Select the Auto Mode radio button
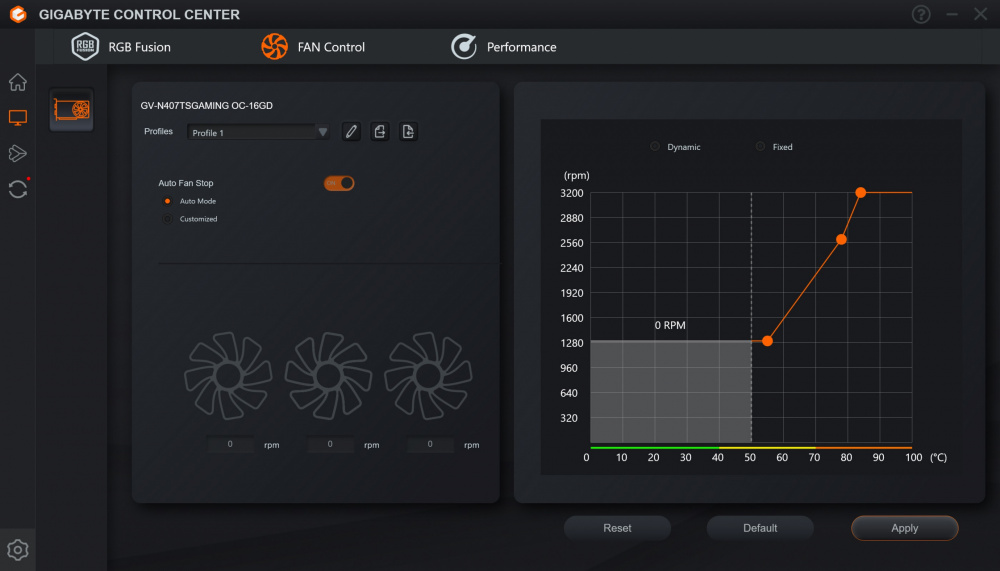The image size is (1000, 571). (168, 201)
